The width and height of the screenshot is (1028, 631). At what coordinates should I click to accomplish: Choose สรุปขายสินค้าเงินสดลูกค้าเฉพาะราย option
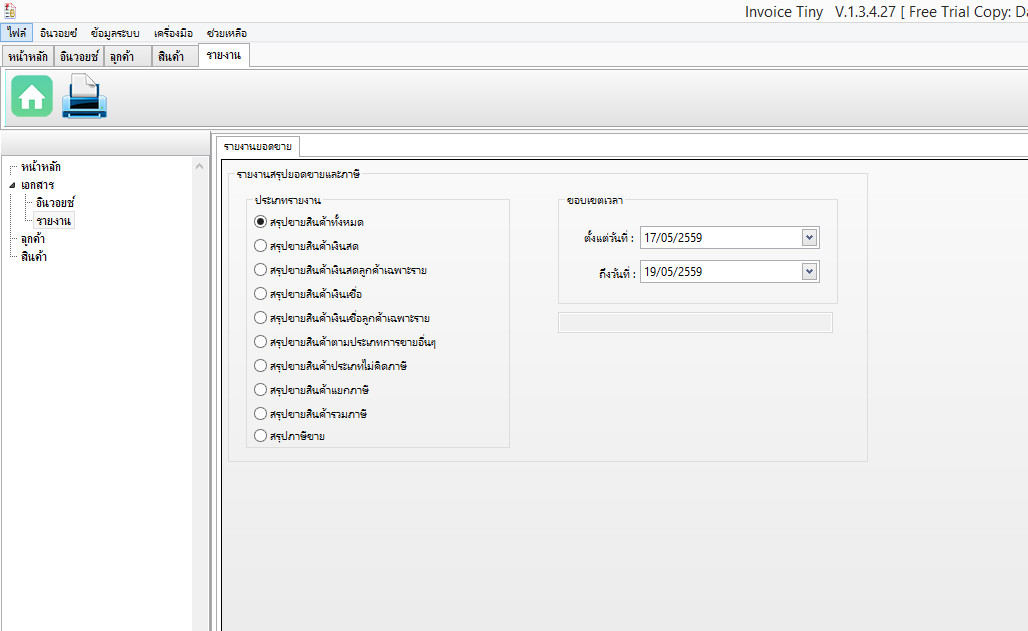coord(340,270)
